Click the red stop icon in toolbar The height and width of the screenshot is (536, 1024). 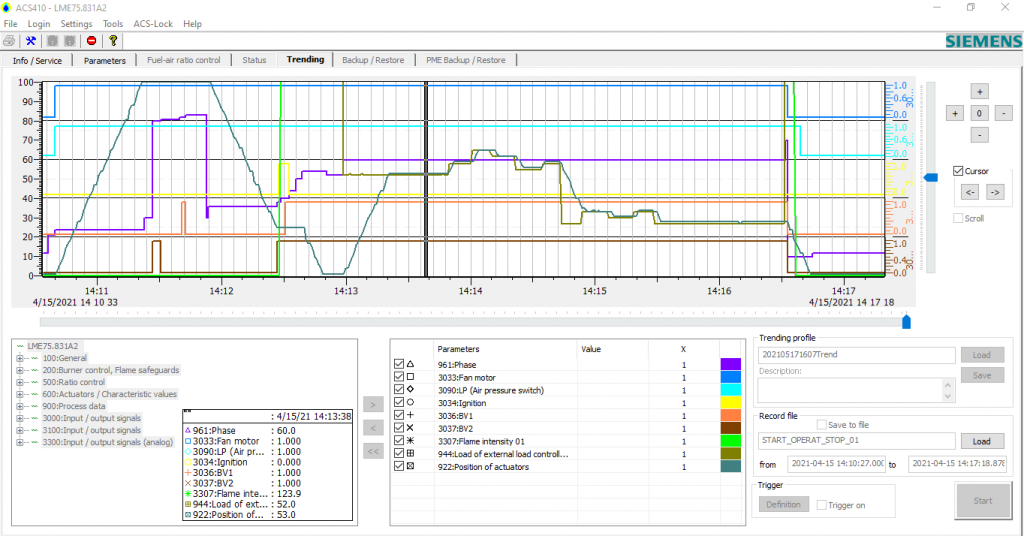click(91, 41)
